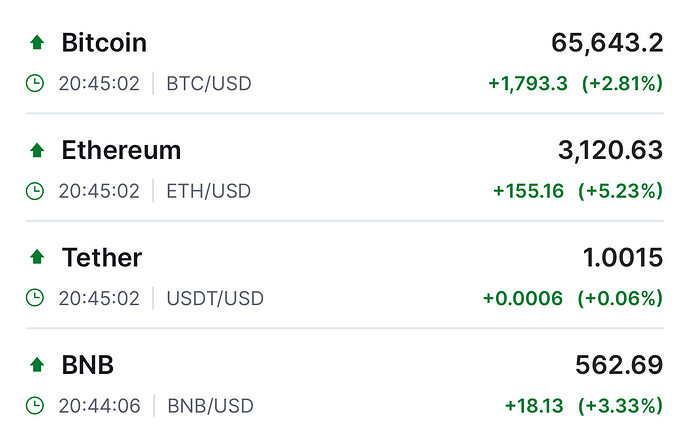Open the Tether coin name link
This screenshot has width=690, height=425.
[102, 257]
